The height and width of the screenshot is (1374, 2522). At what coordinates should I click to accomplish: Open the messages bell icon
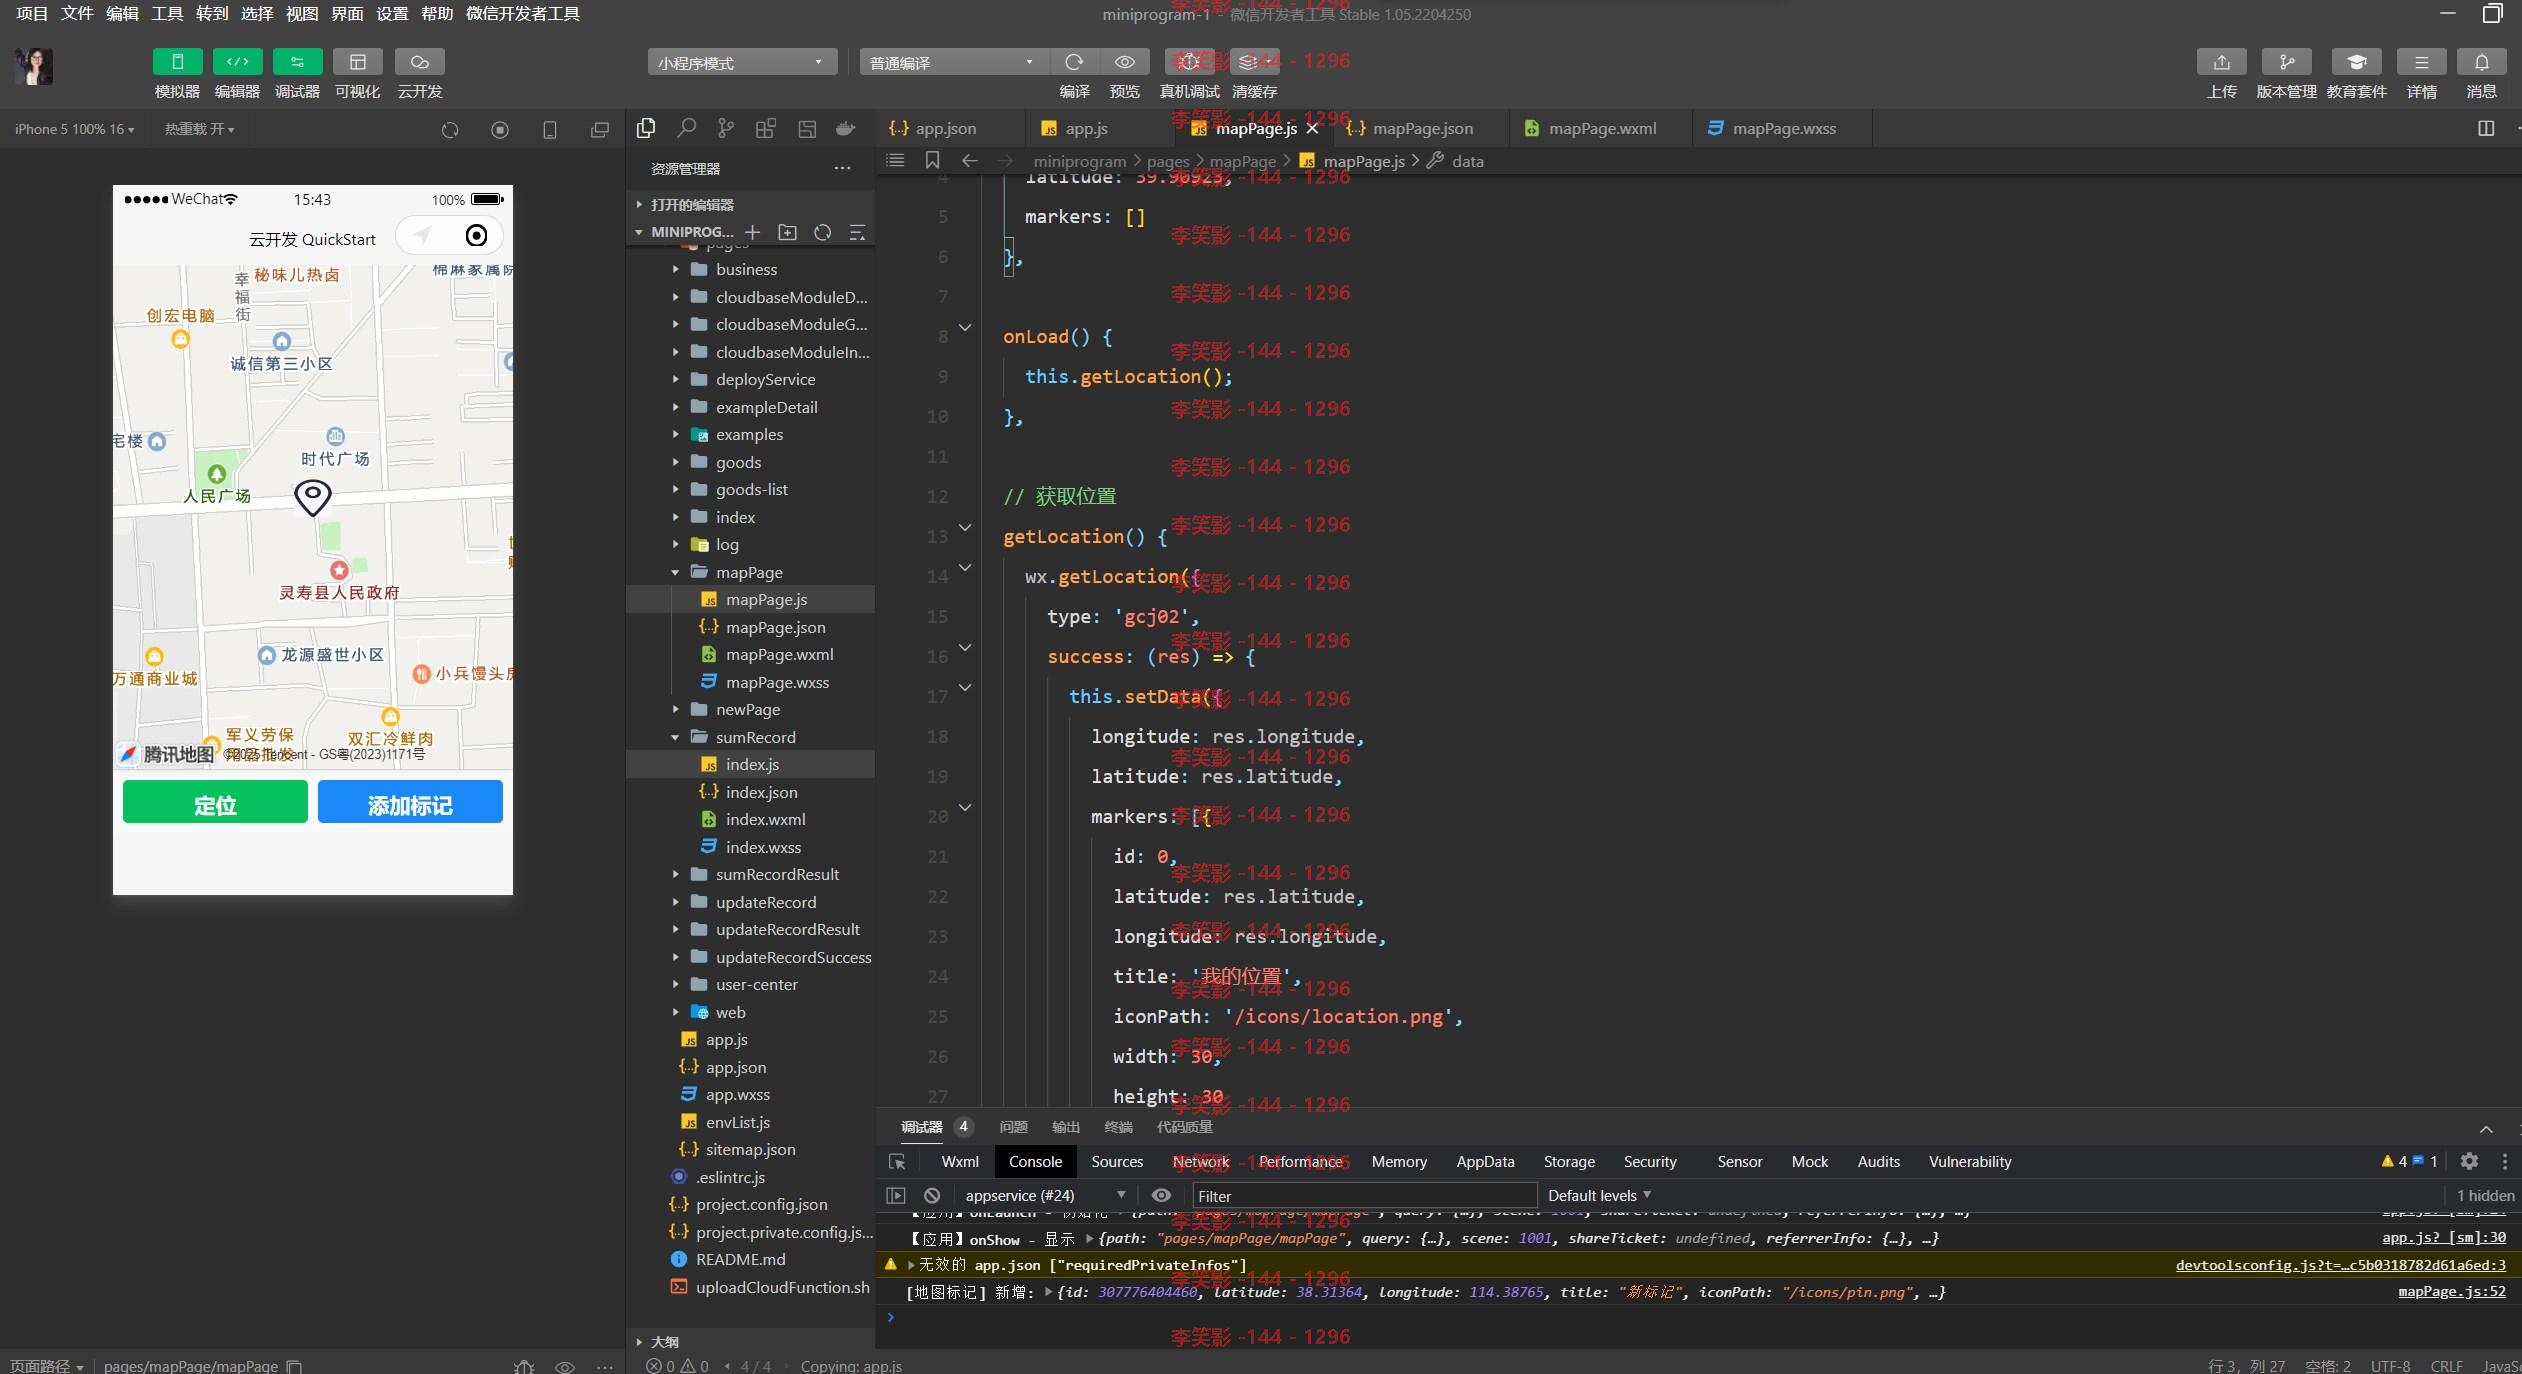[2481, 62]
